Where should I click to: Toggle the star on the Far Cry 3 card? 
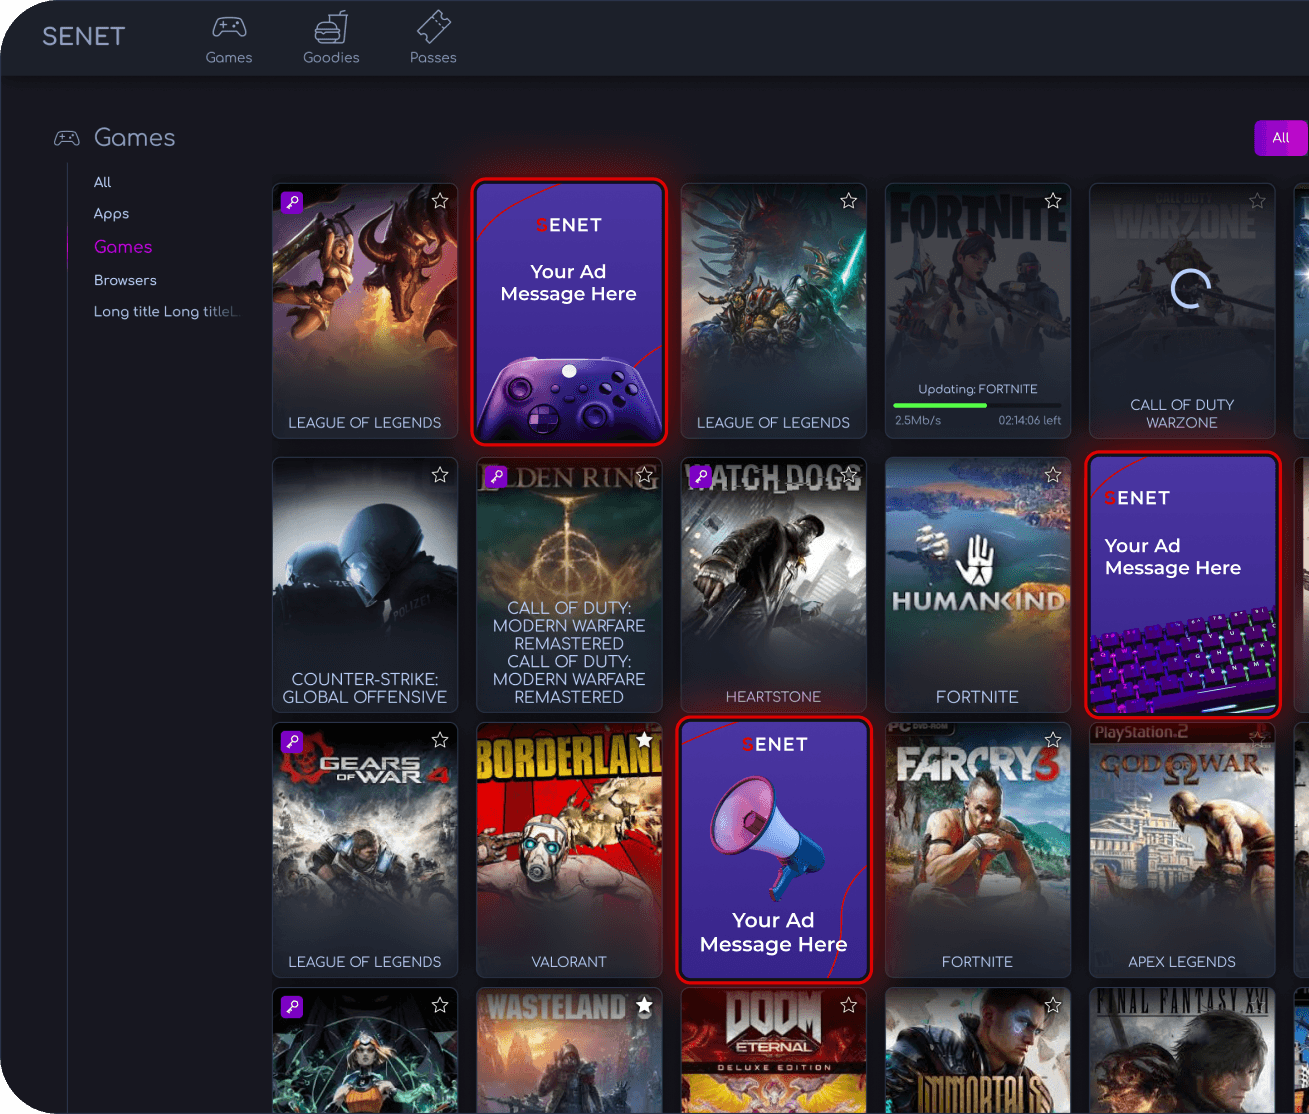click(x=1053, y=740)
